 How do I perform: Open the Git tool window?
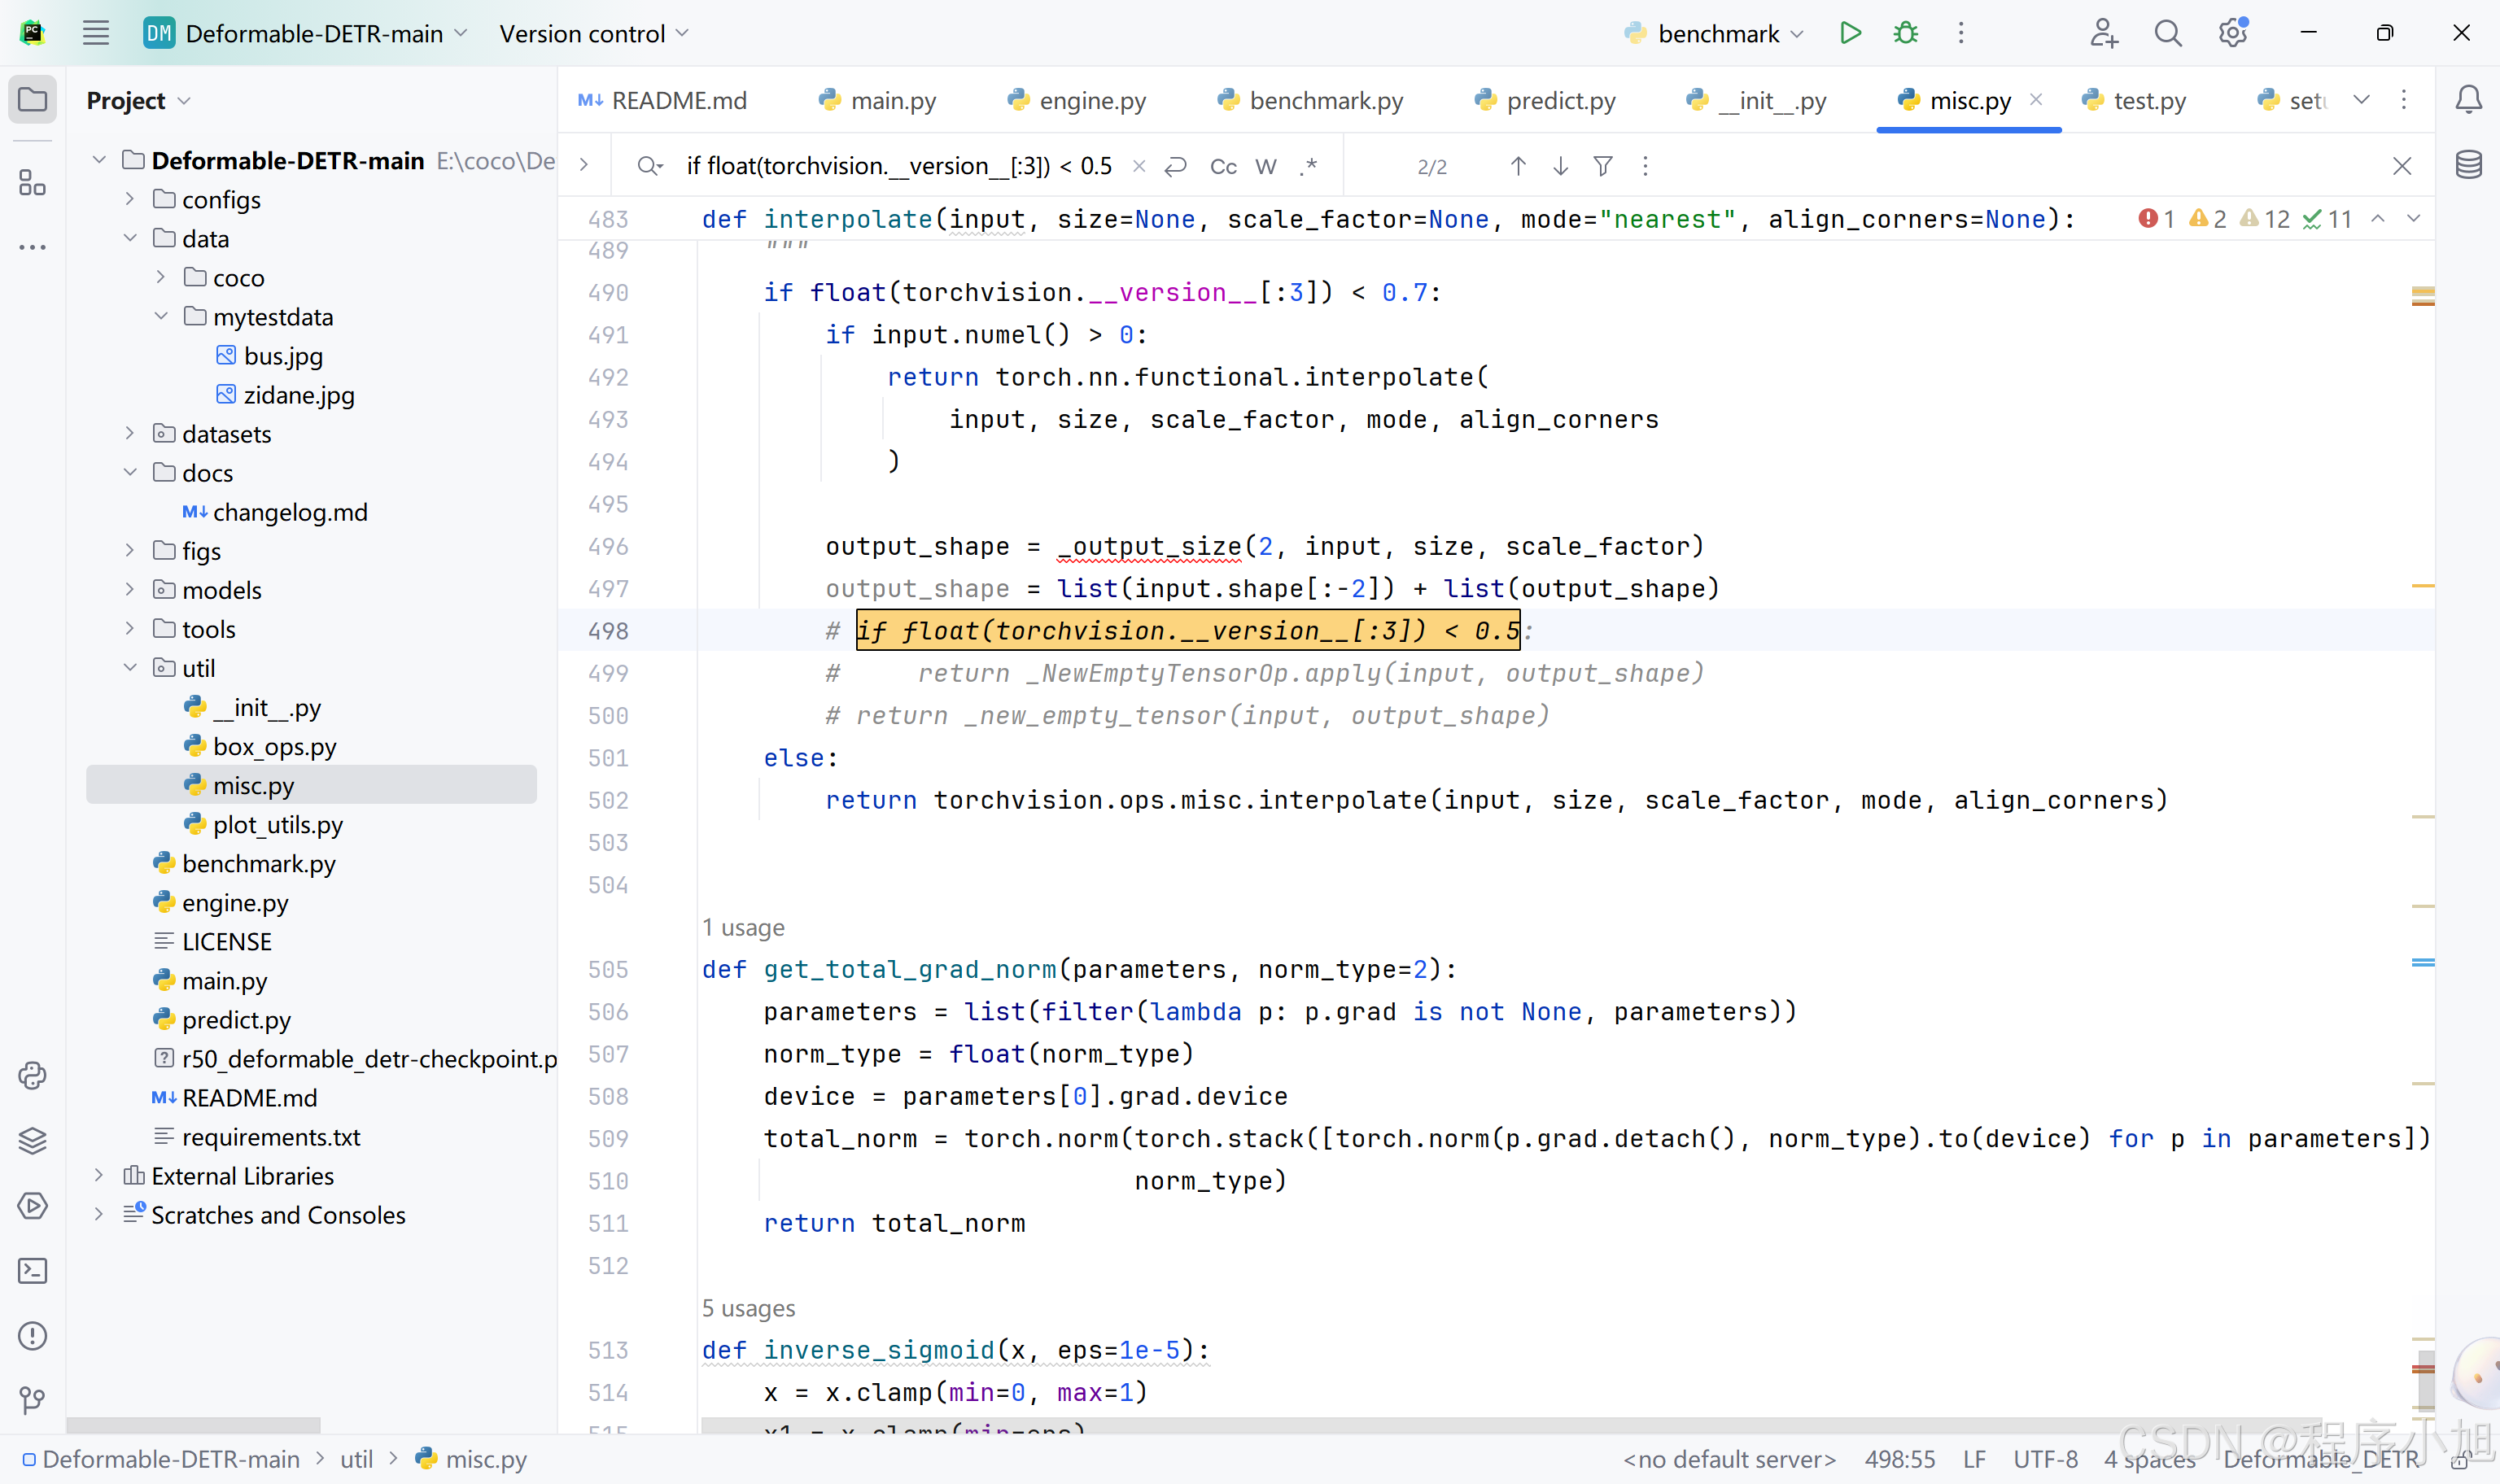33,1401
